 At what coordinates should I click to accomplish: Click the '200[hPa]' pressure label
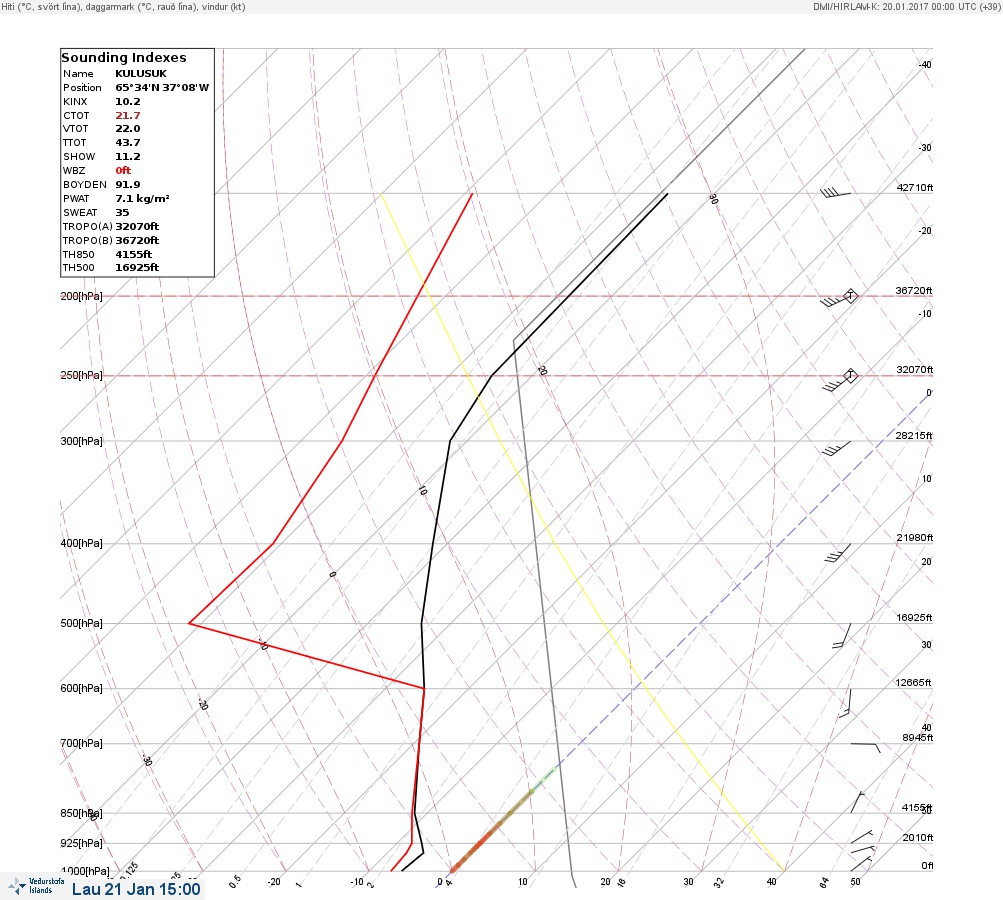pos(81,296)
